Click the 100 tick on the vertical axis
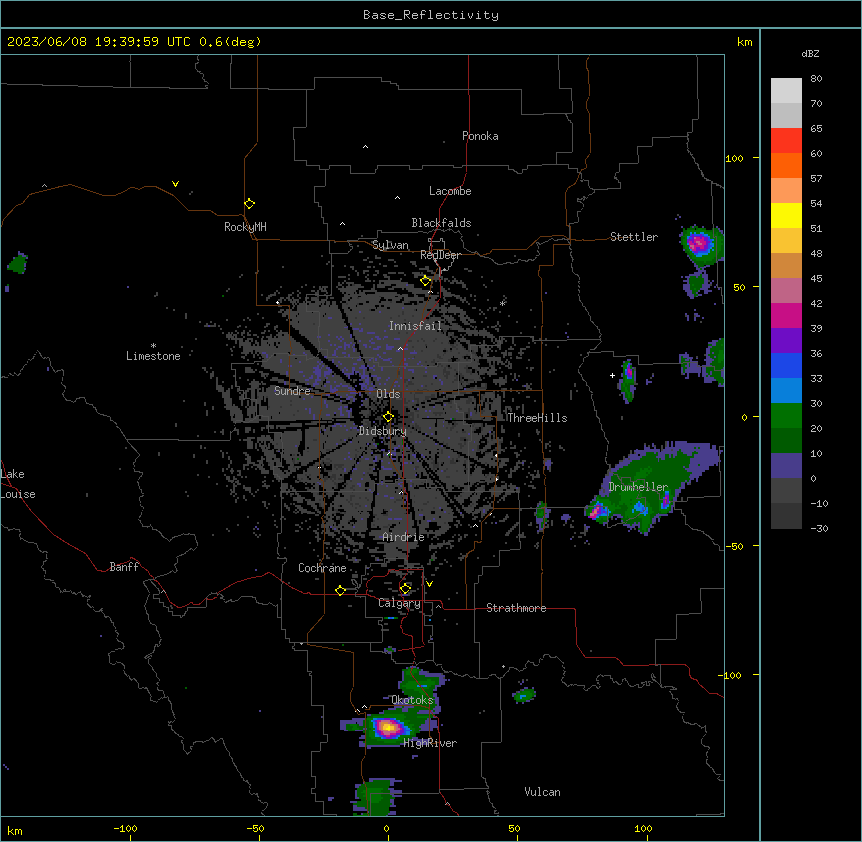 [x=734, y=158]
